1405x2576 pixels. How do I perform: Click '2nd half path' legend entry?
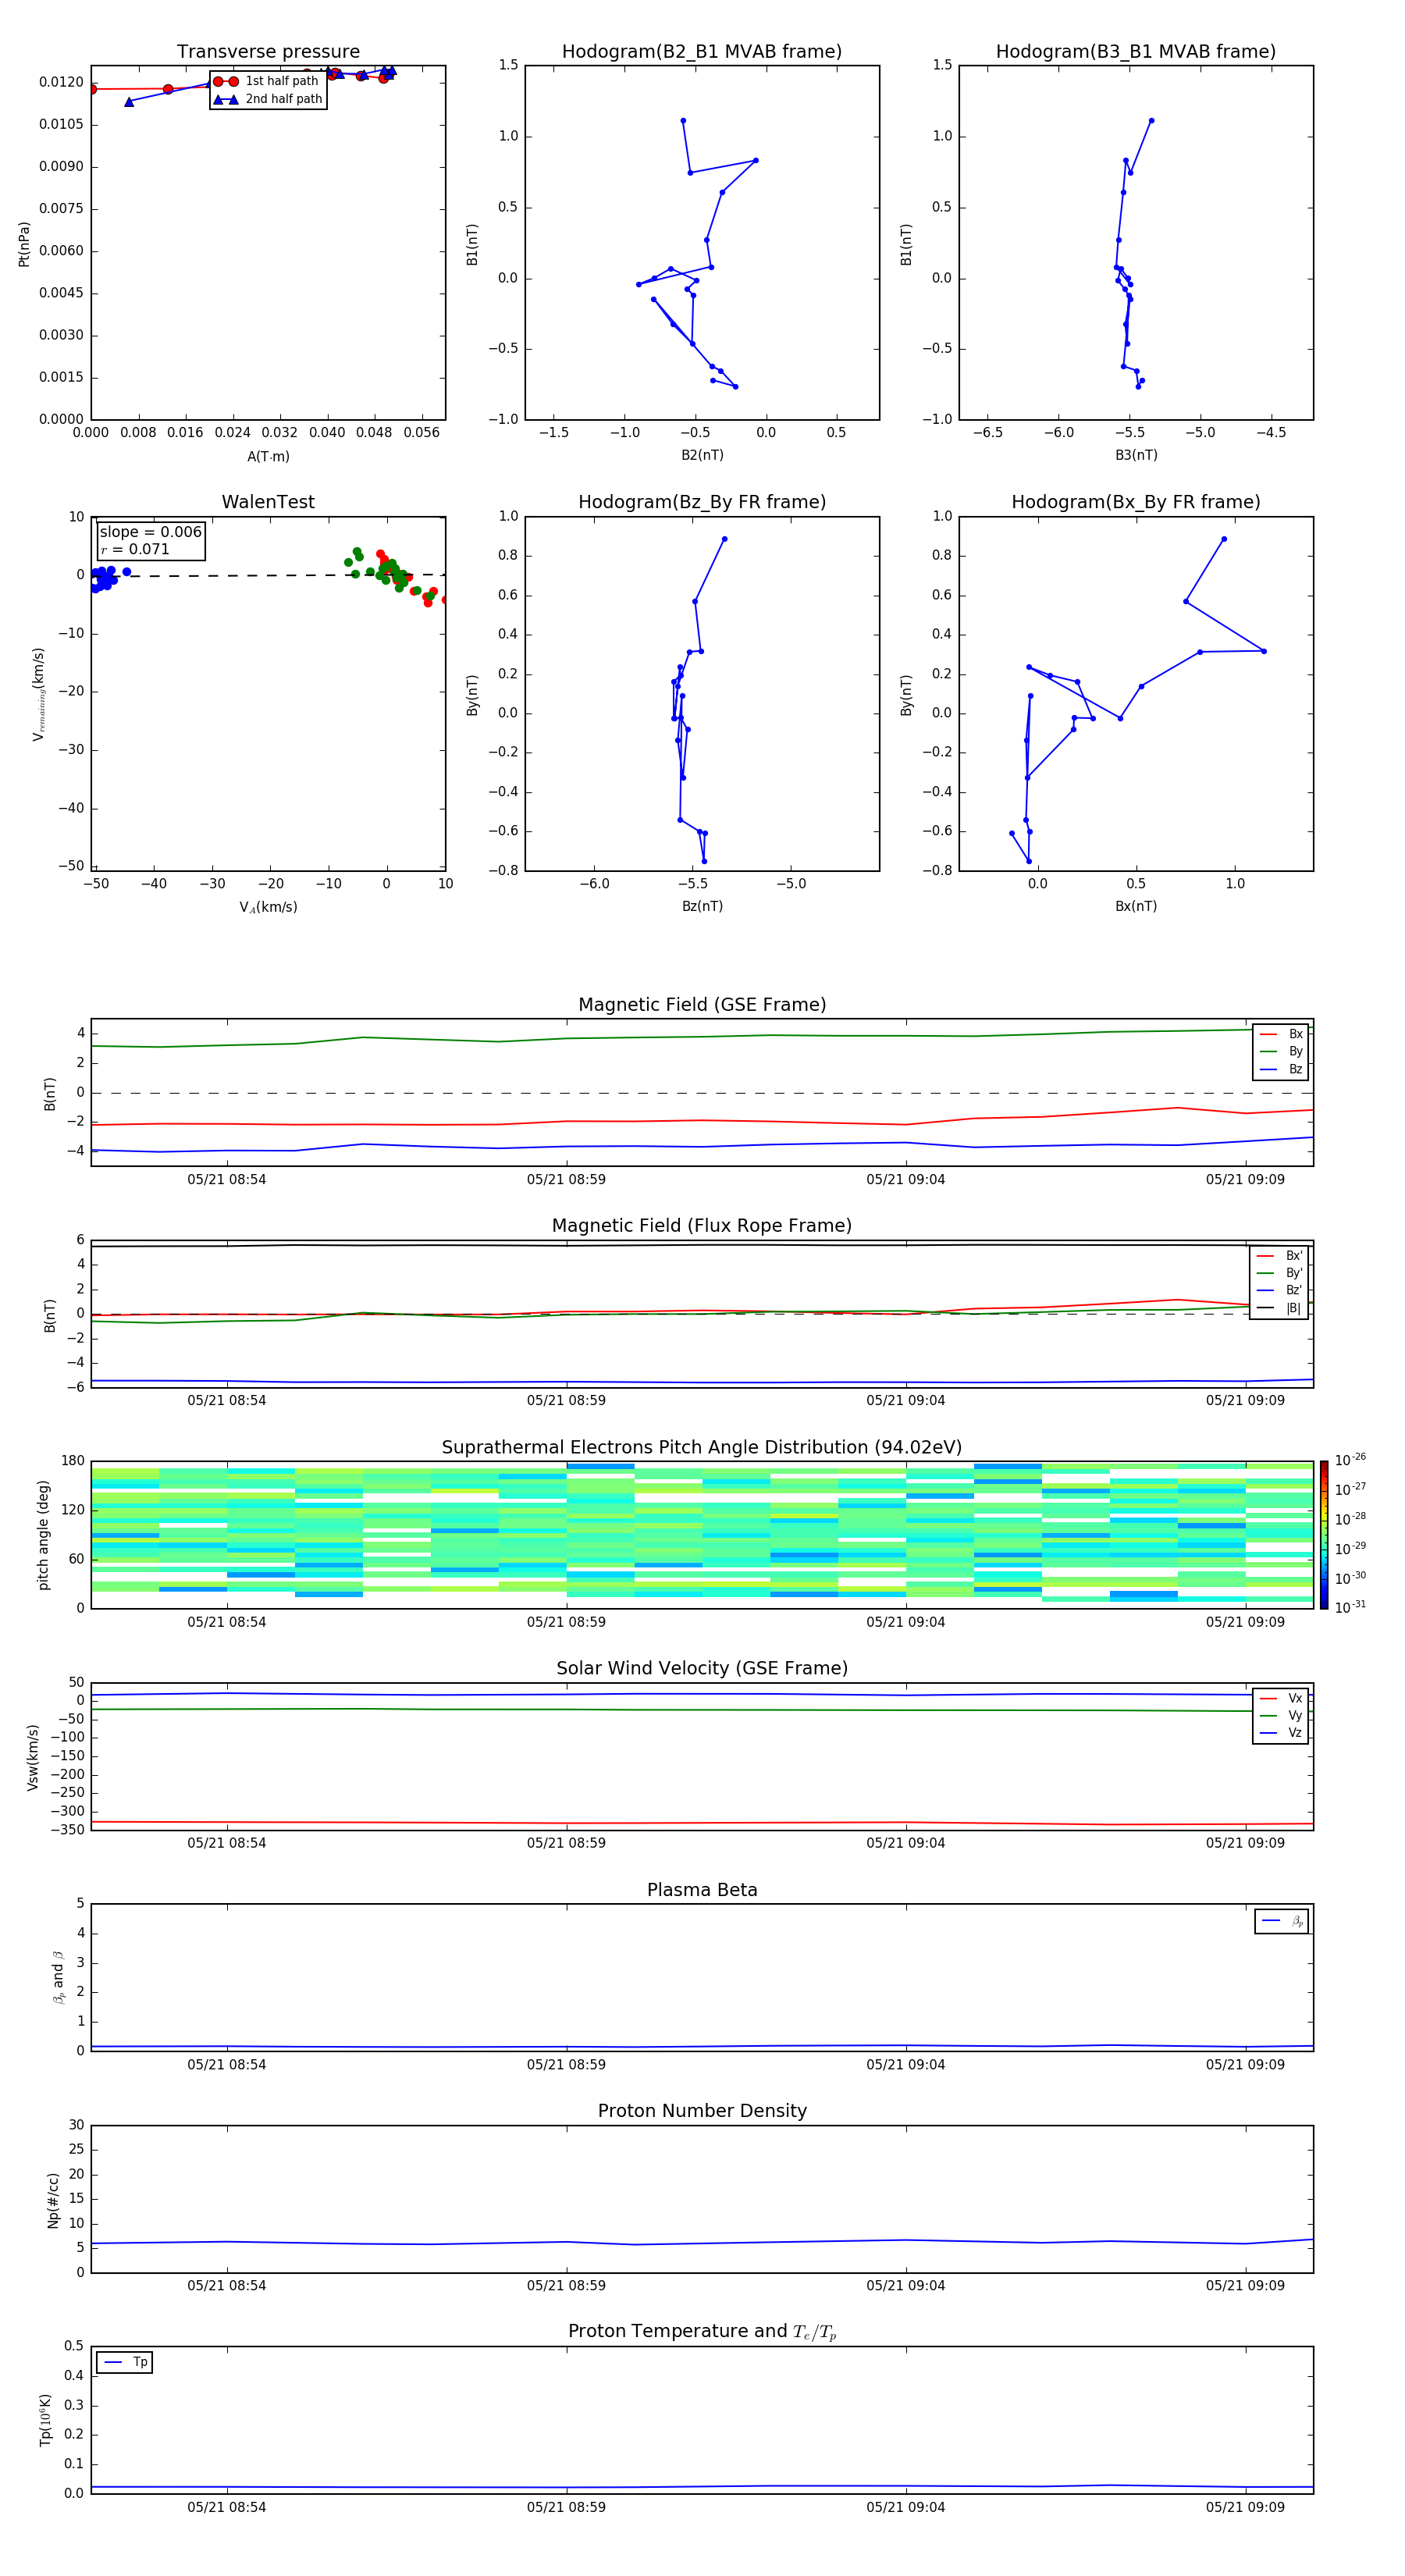(267, 99)
